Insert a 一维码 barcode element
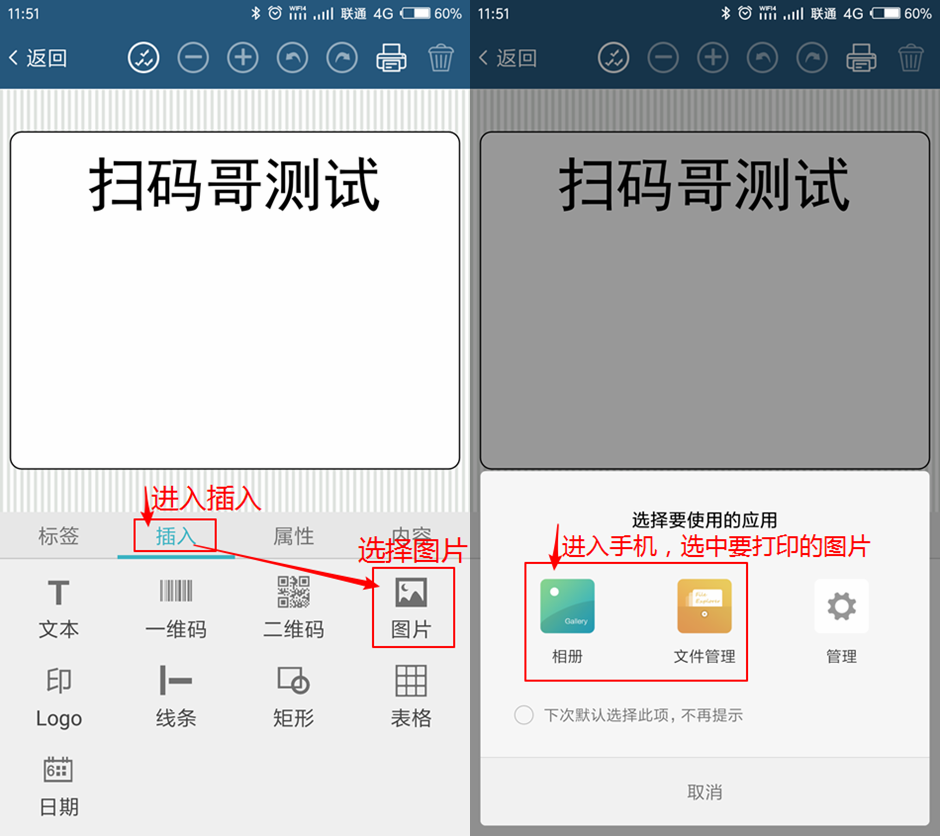The width and height of the screenshot is (940, 836). [176, 607]
